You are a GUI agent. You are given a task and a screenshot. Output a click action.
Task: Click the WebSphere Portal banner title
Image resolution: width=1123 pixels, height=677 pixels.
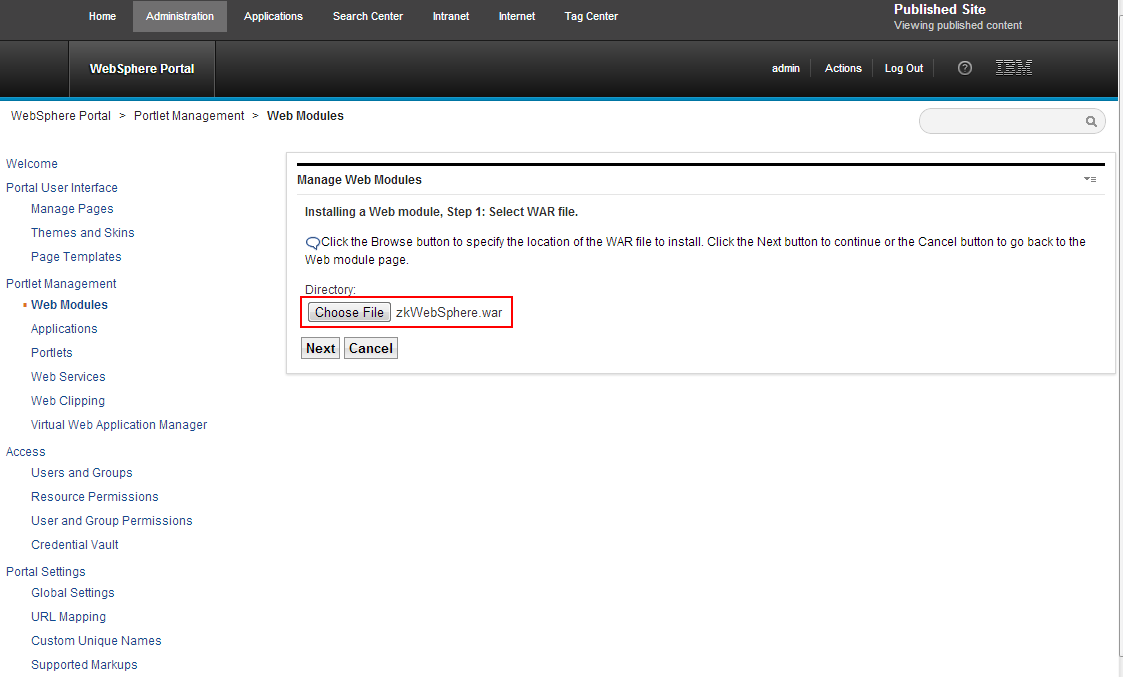[x=142, y=69]
